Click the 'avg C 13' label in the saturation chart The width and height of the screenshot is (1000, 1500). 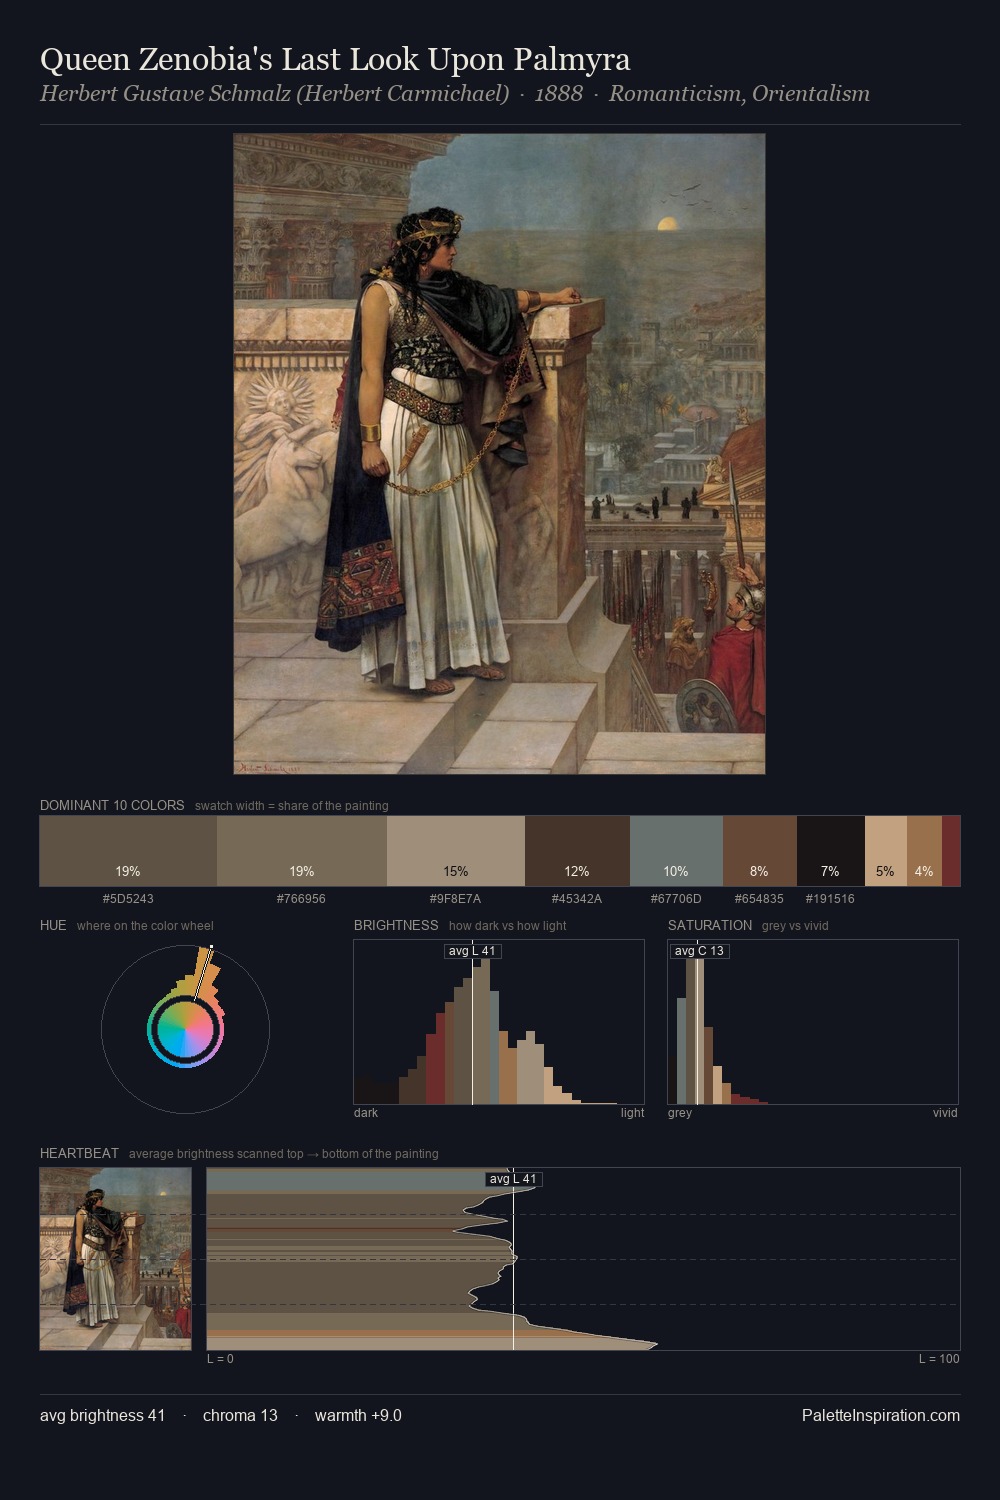[x=699, y=951]
